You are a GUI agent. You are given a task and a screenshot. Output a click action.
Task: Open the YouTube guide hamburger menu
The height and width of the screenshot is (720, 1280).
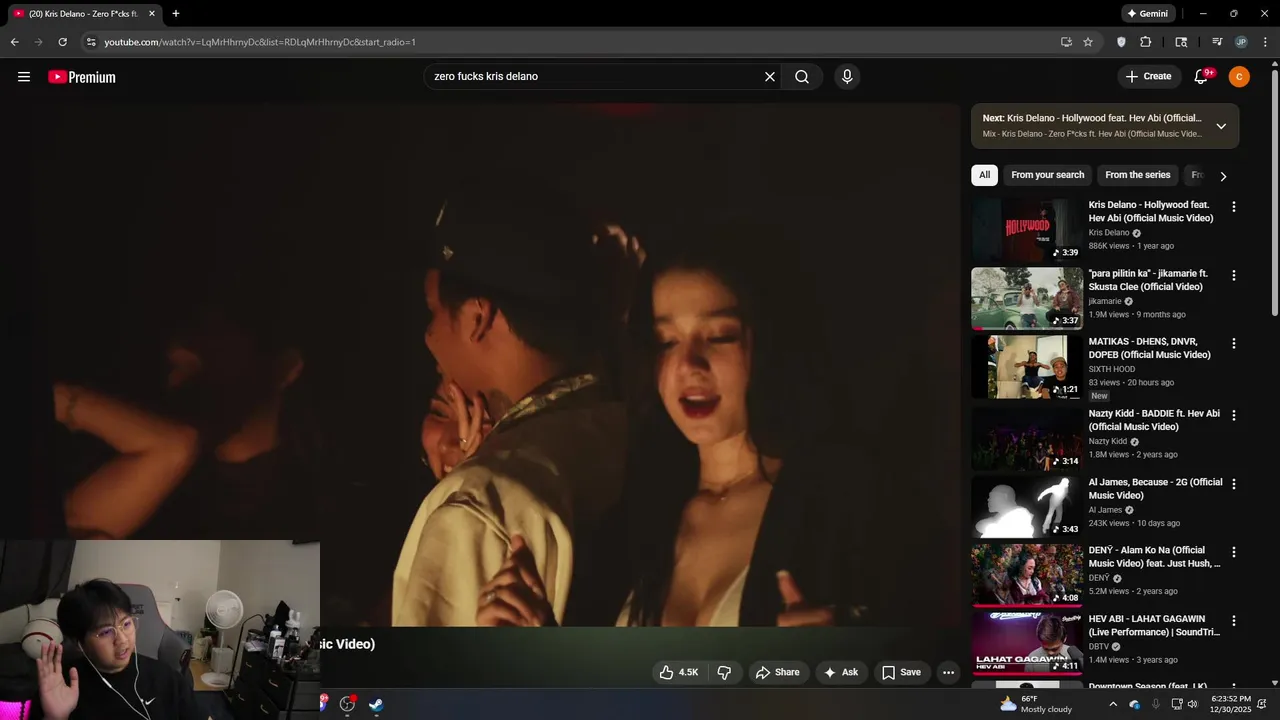pos(24,77)
